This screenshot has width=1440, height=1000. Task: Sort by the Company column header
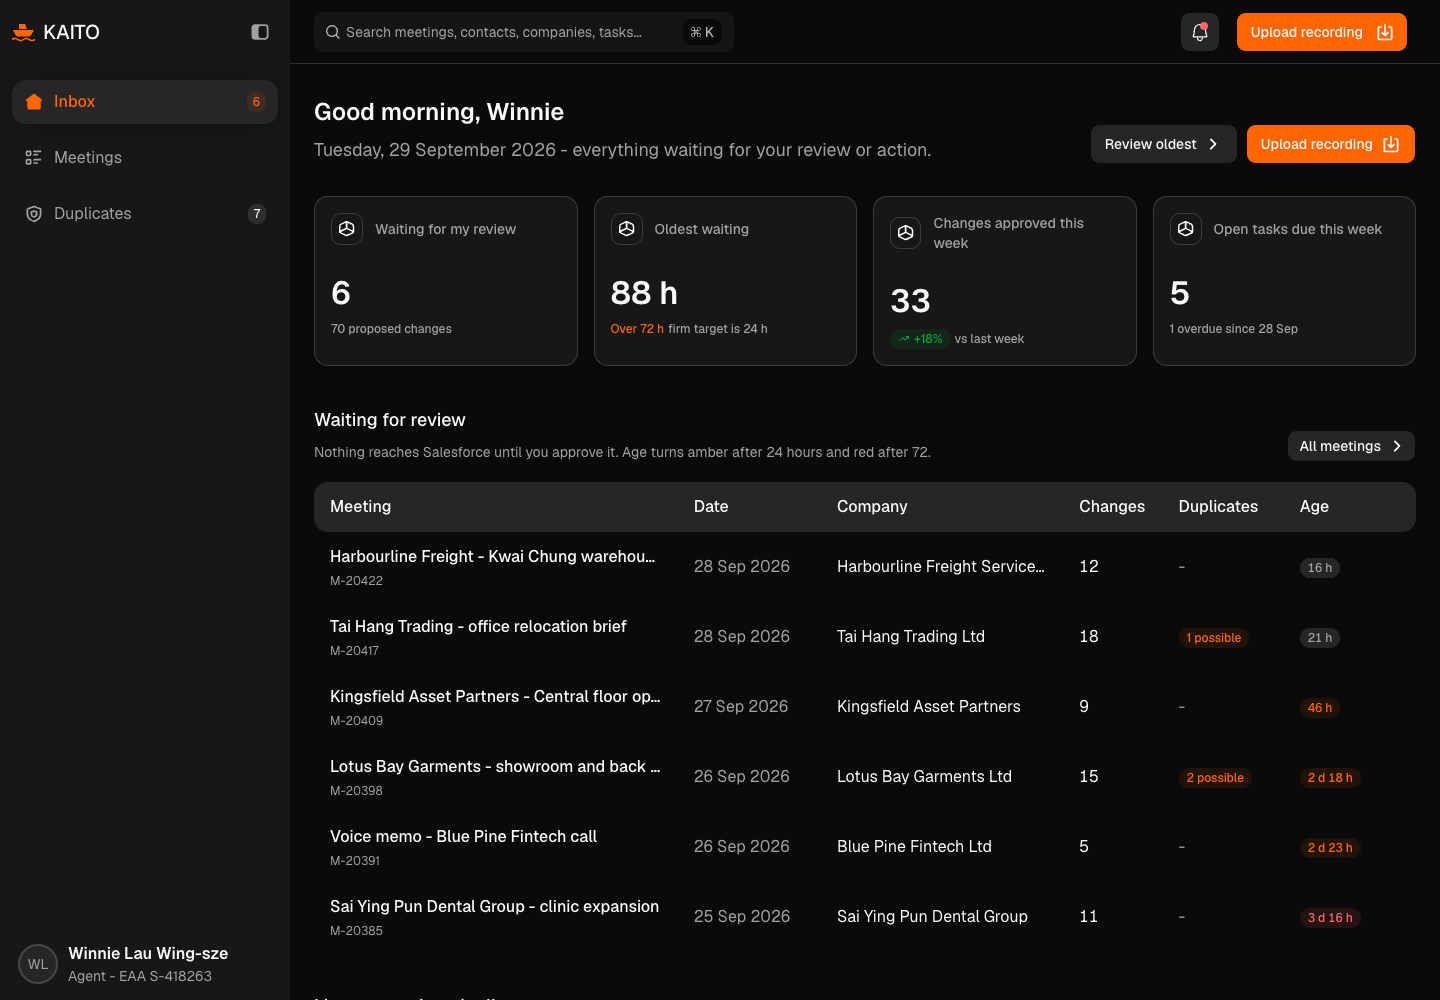[x=872, y=507]
